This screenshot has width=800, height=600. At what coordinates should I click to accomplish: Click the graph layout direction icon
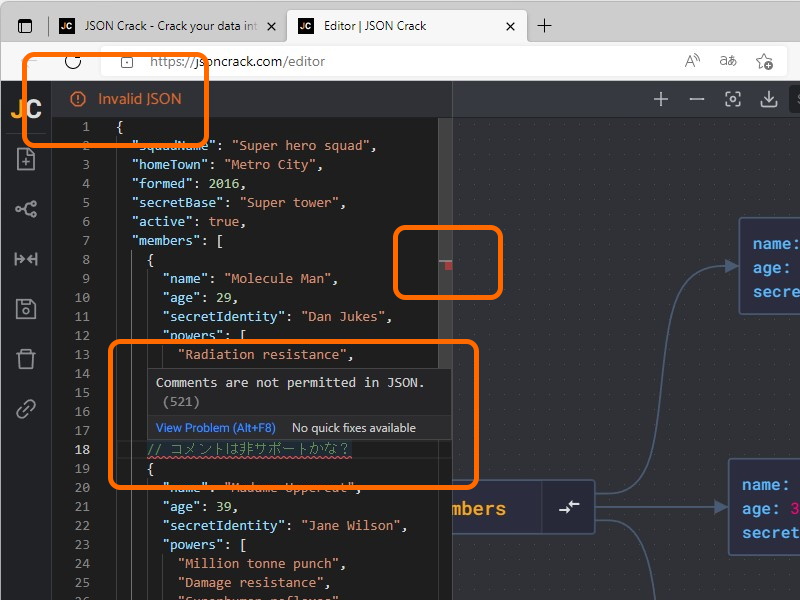[x=26, y=209]
